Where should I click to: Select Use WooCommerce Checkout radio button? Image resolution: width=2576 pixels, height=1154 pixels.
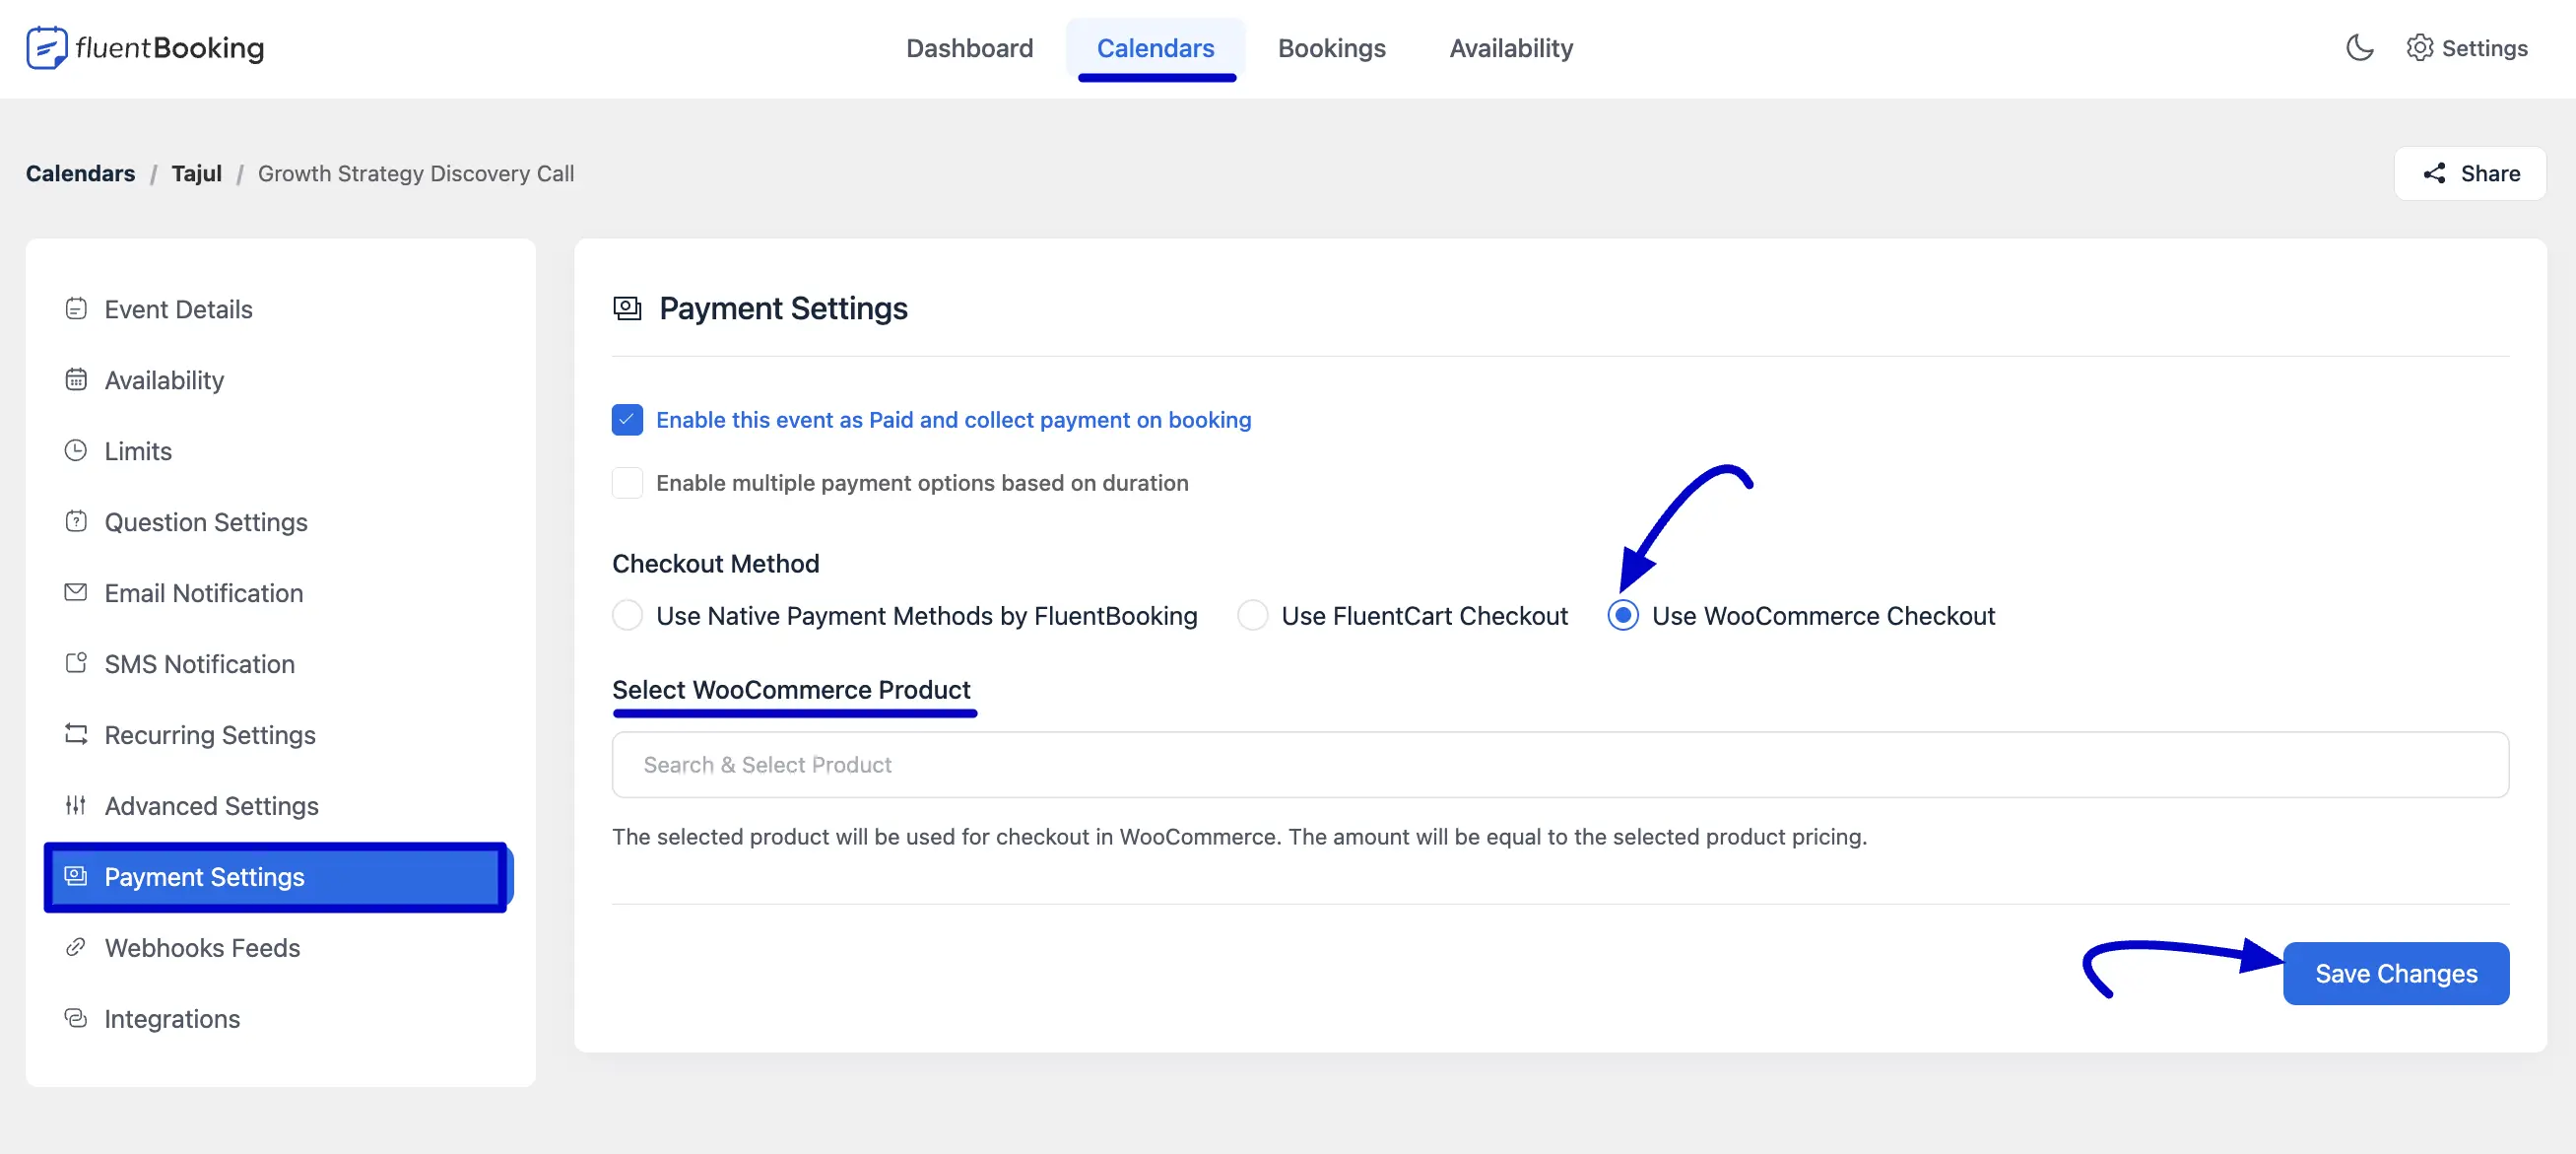[1622, 616]
